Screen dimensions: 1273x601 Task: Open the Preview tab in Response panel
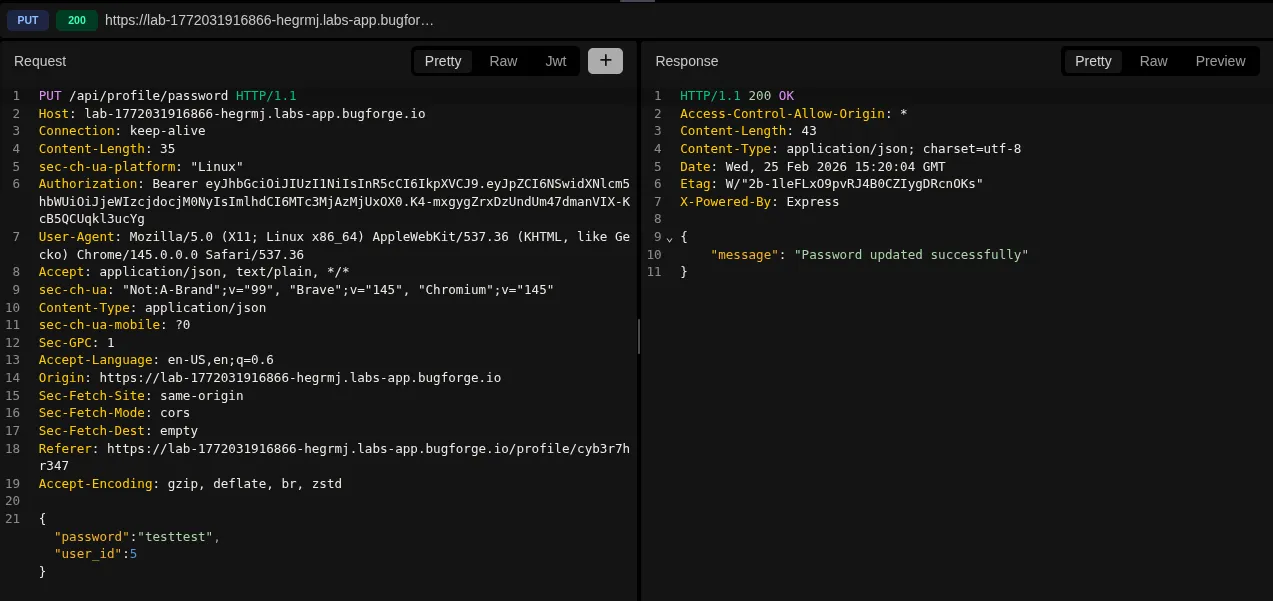tap(1220, 61)
